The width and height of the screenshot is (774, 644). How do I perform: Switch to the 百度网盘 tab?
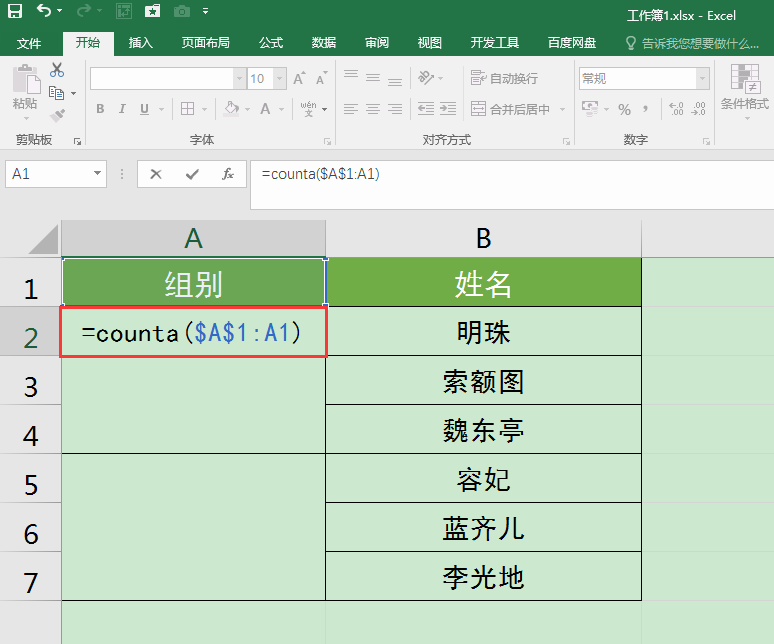click(572, 43)
